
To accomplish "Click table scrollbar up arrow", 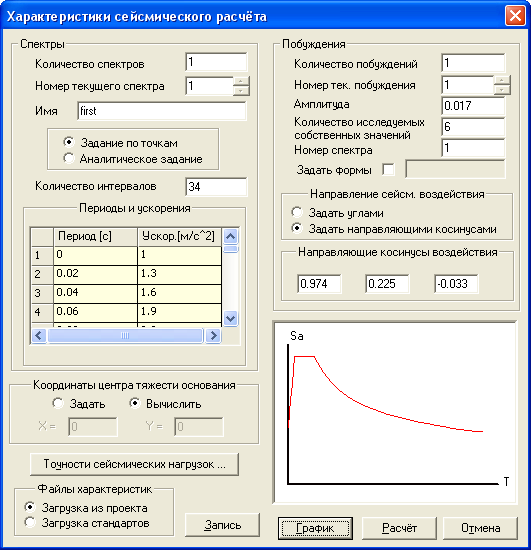I will (x=230, y=236).
